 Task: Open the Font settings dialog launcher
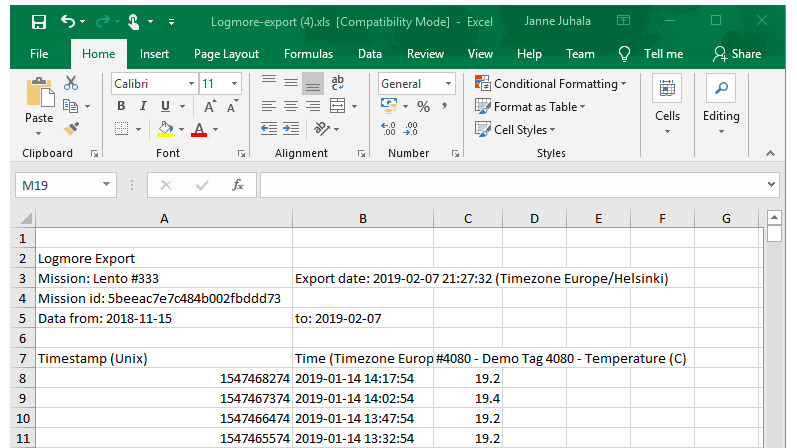tap(241, 154)
